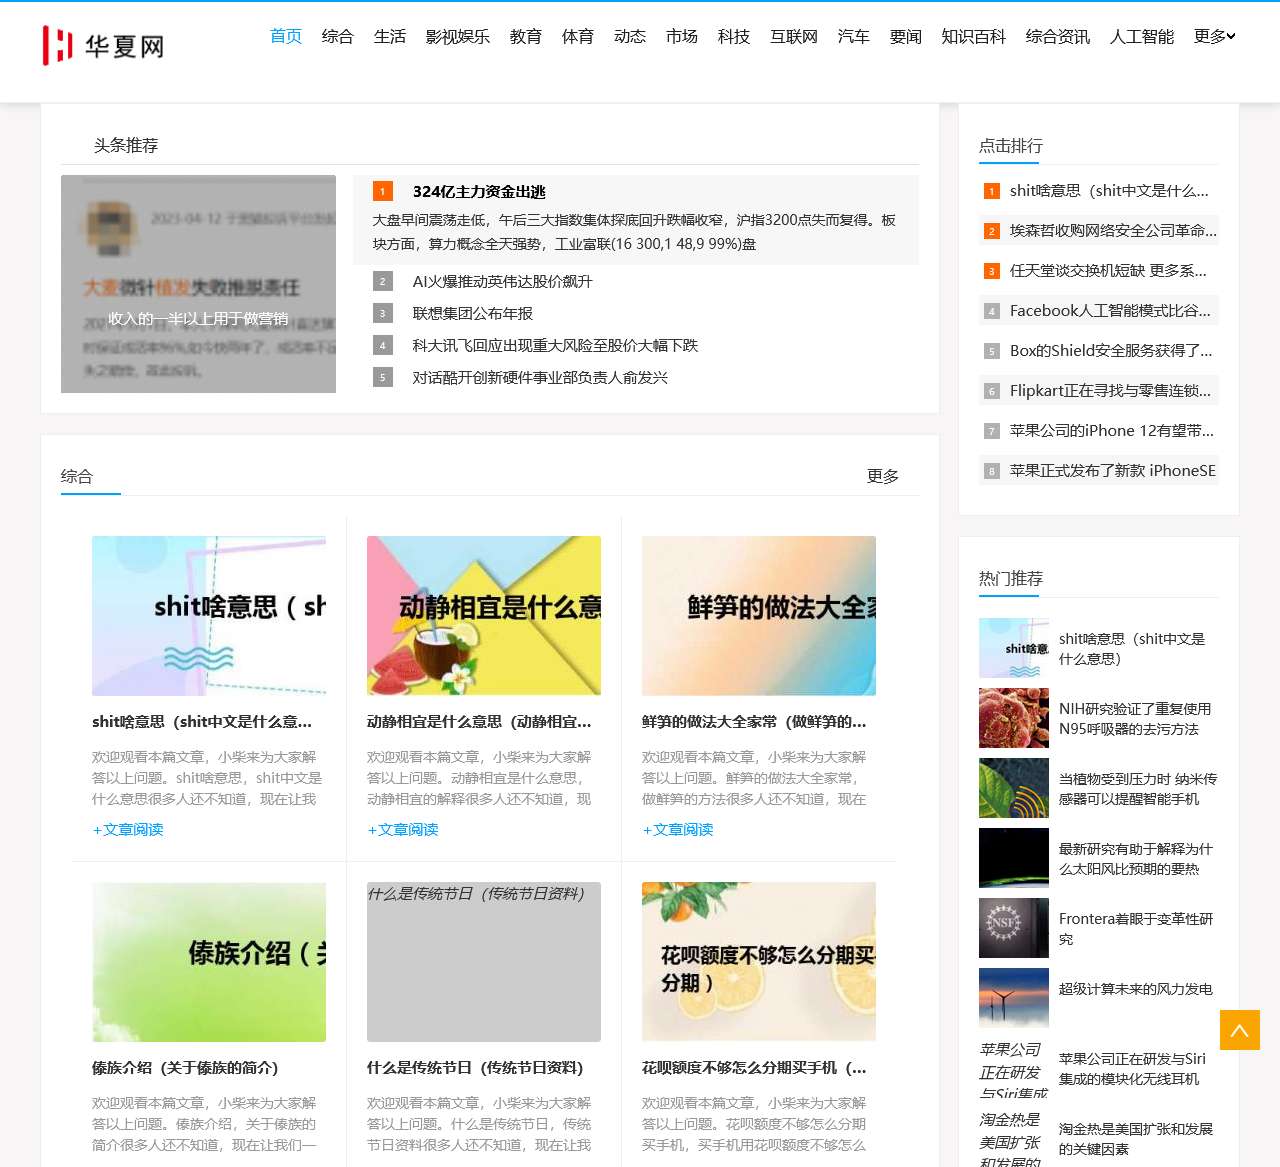Open article title 什么是传统节日 (传统节日资料)
Viewport: 1280px width, 1167px height.
click(475, 1067)
